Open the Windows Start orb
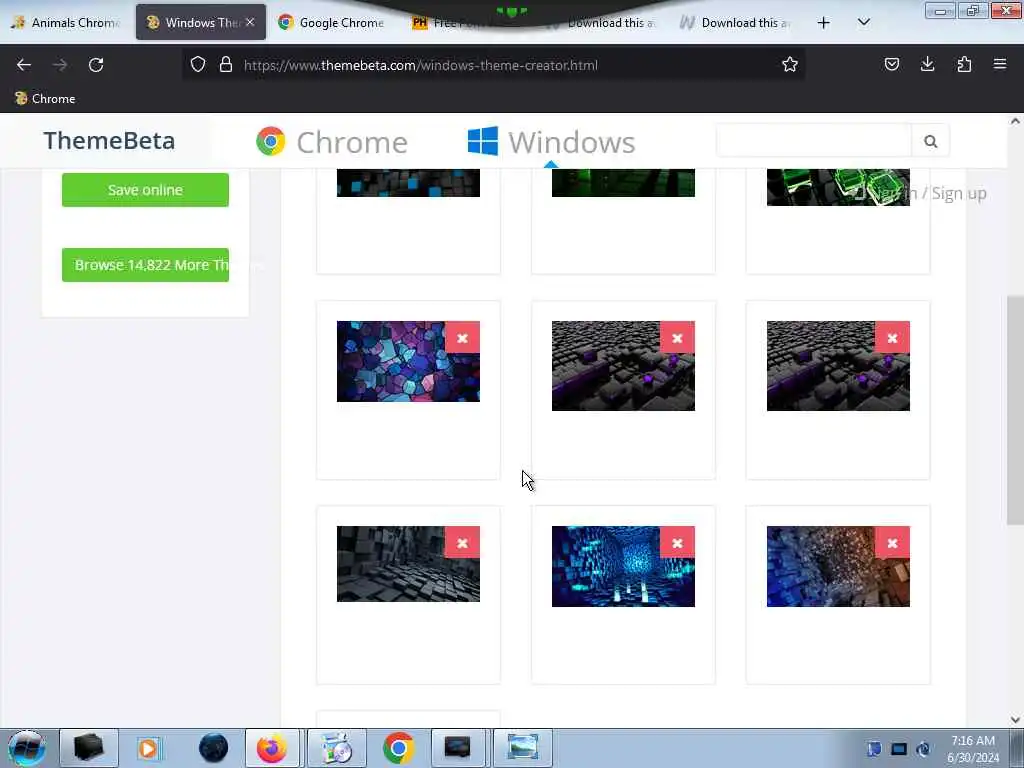1024x768 pixels. pyautogui.click(x=27, y=748)
